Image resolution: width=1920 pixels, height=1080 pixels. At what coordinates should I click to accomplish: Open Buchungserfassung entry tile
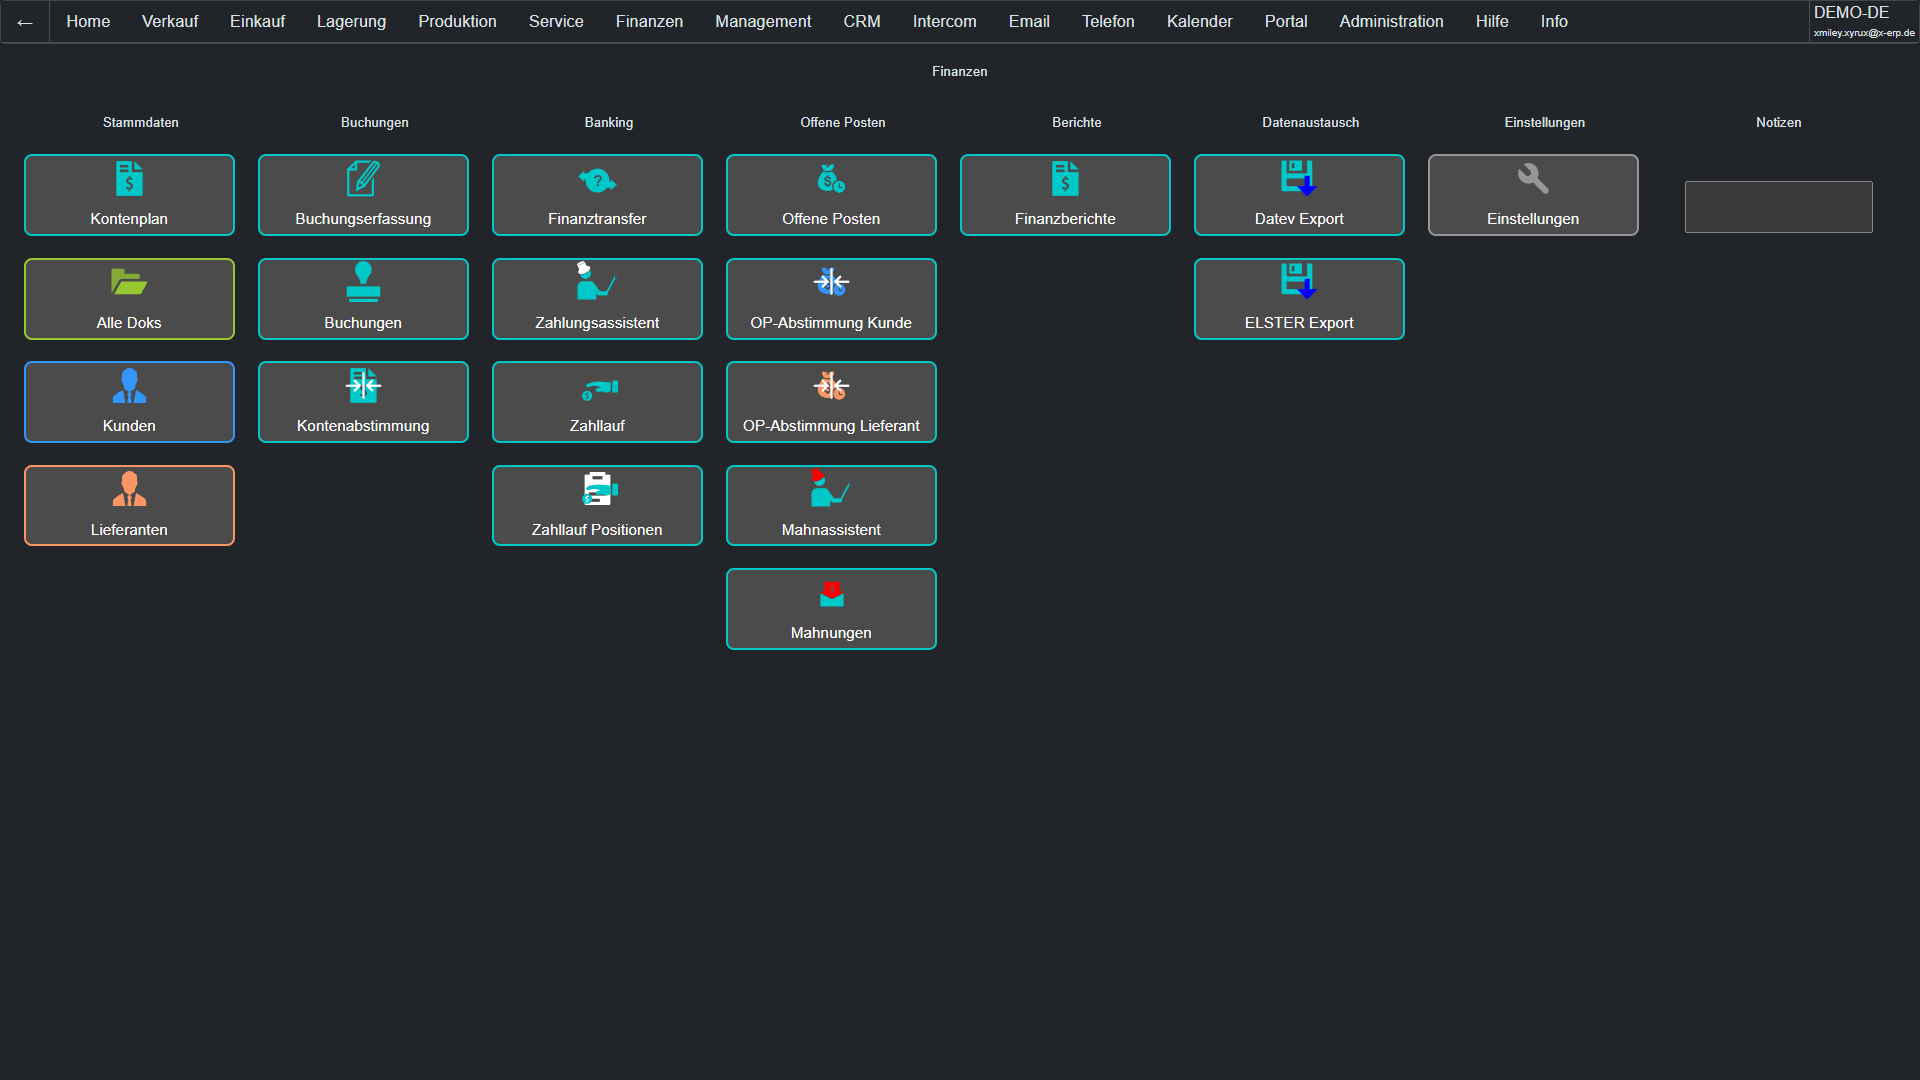(363, 195)
